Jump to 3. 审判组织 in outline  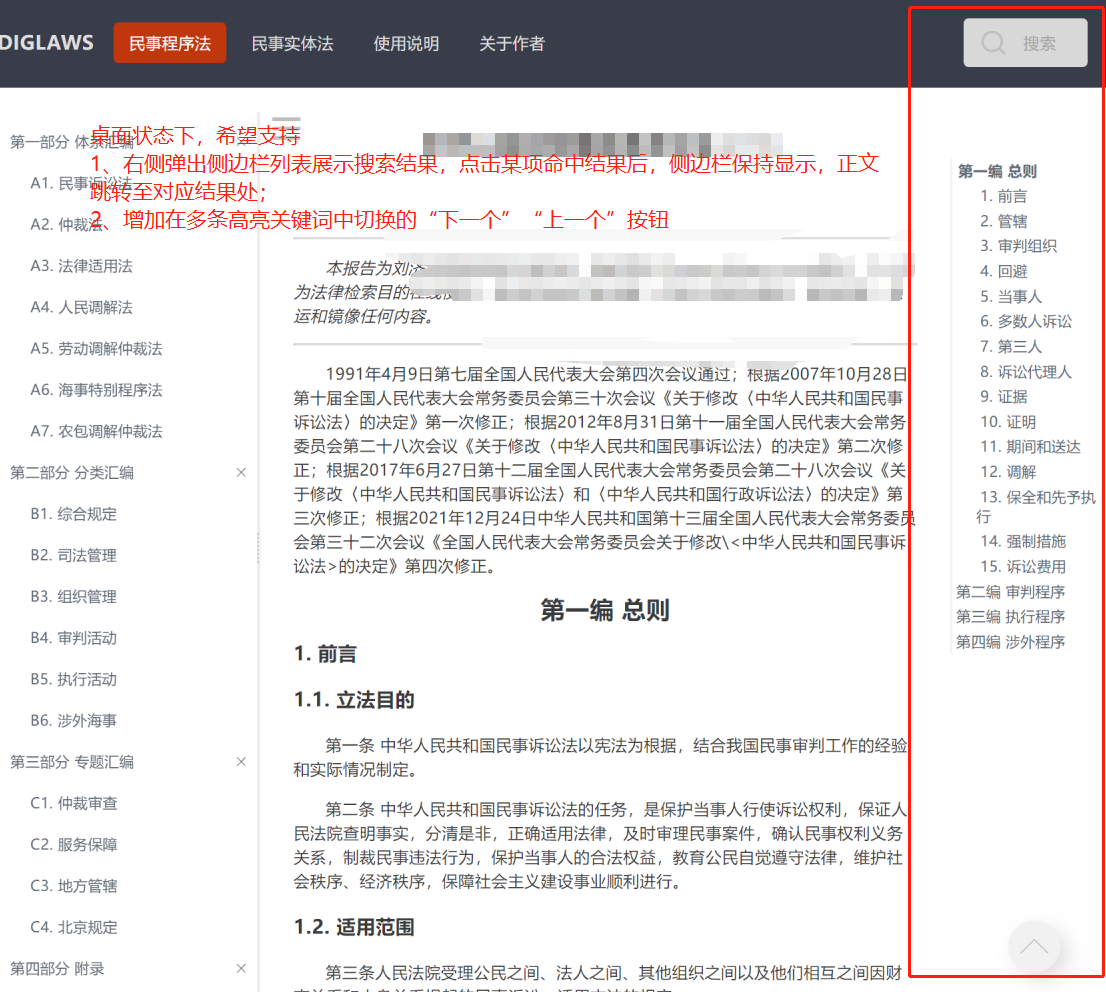[x=1018, y=246]
